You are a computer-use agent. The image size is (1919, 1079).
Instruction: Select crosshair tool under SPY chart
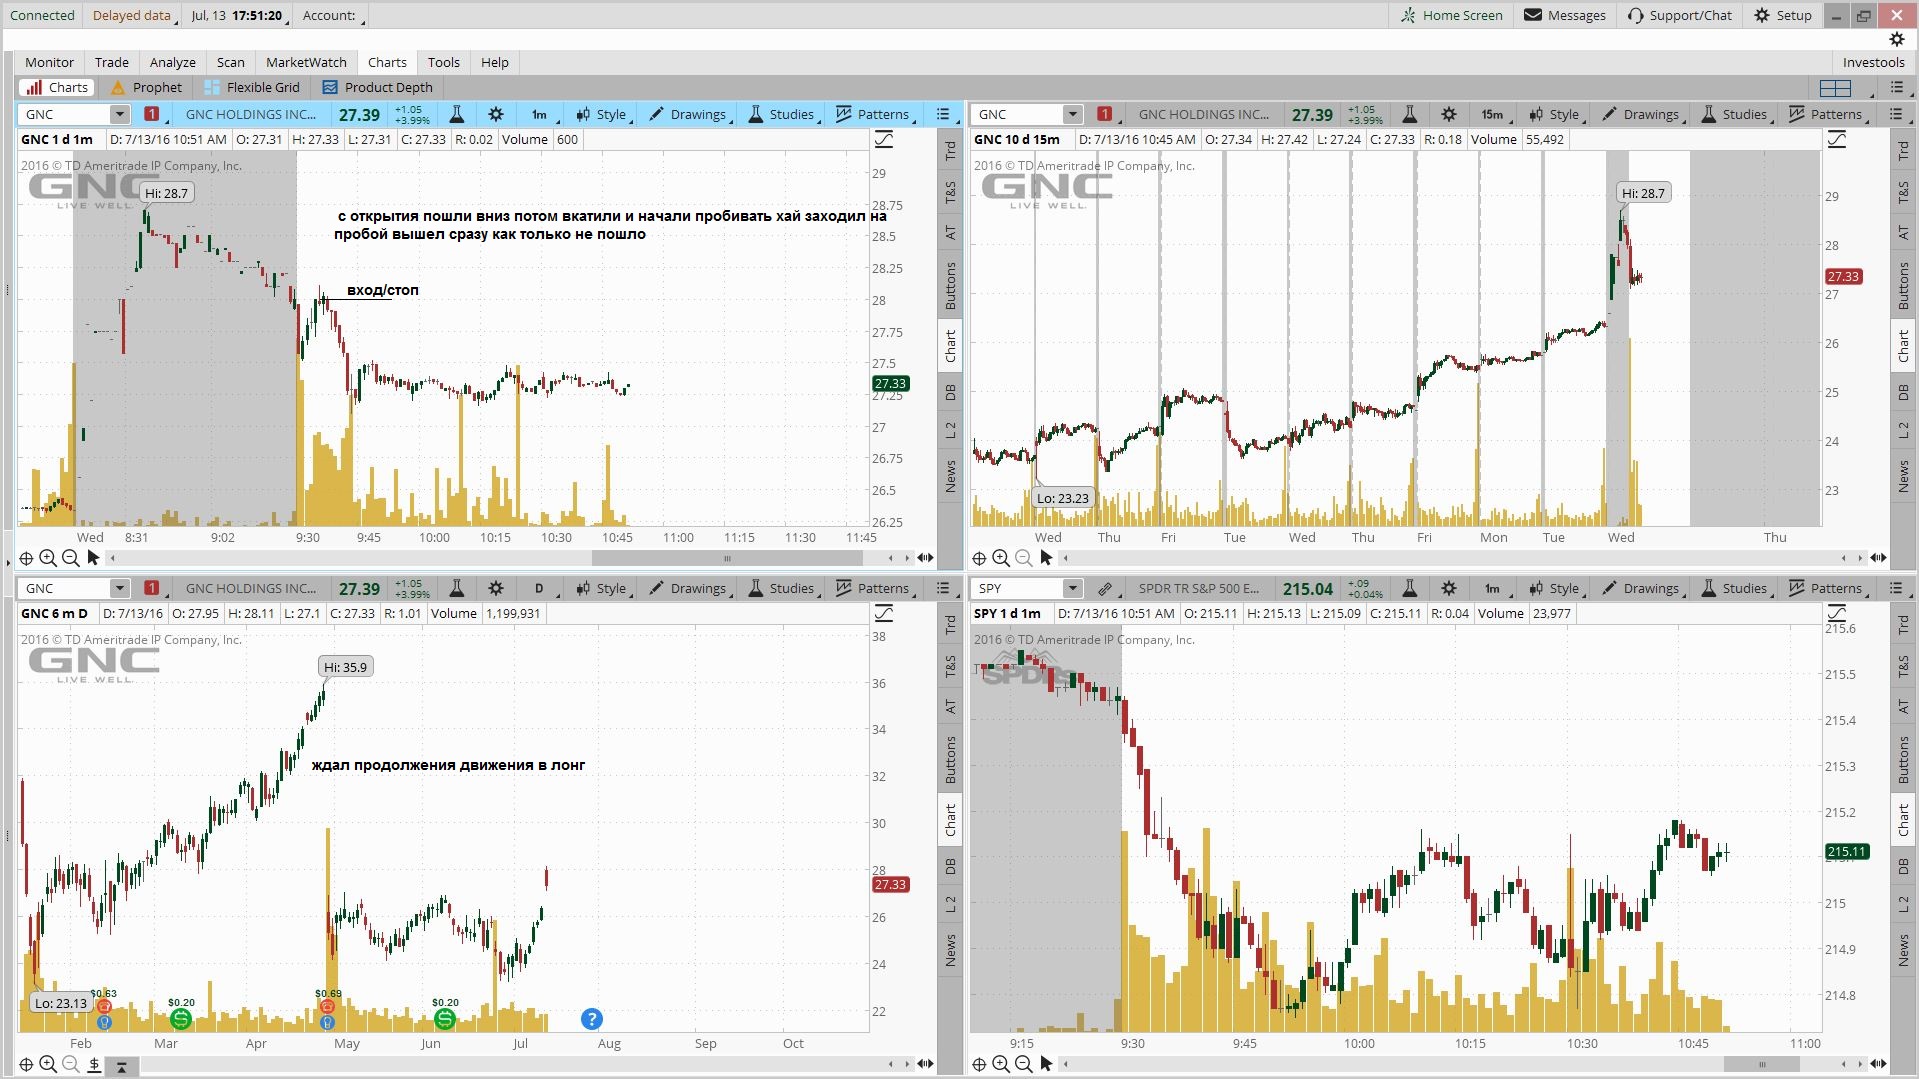[x=979, y=1064]
